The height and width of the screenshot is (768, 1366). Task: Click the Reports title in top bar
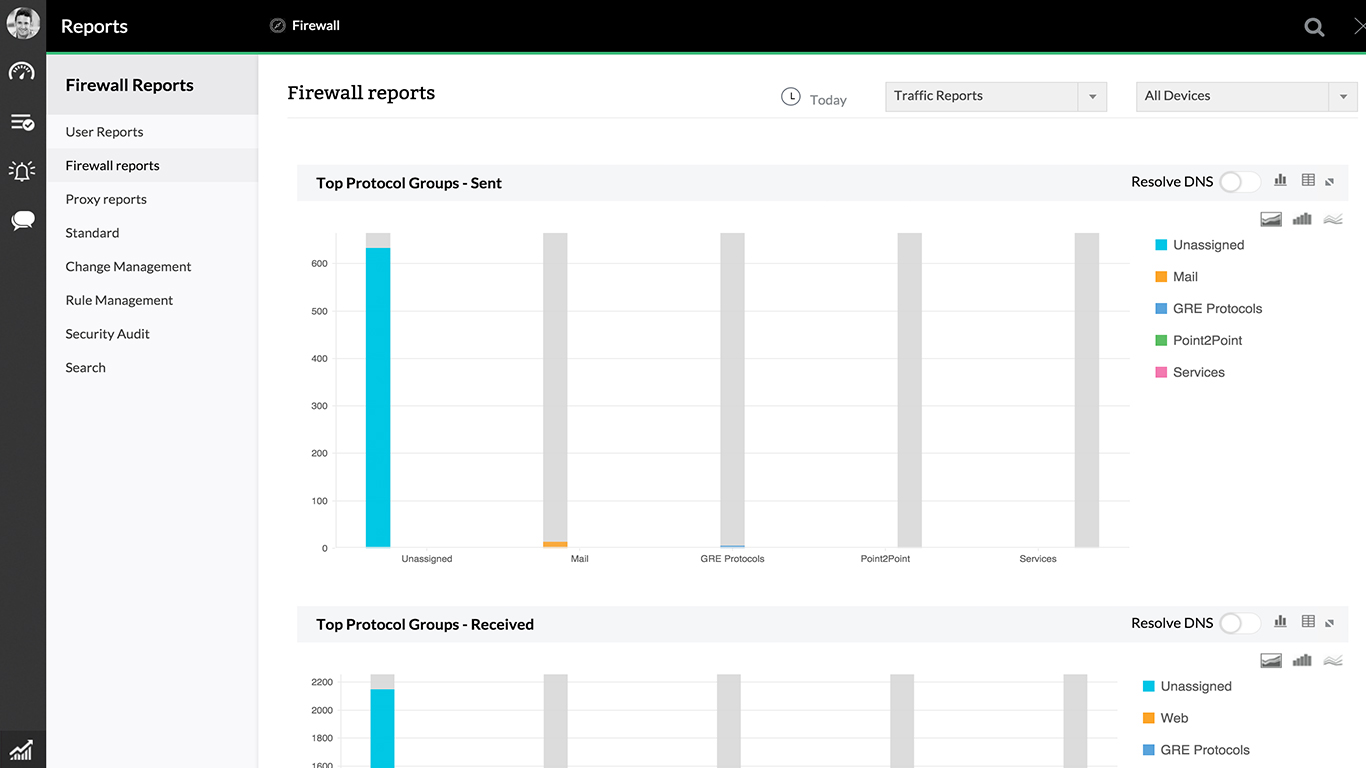pos(94,27)
